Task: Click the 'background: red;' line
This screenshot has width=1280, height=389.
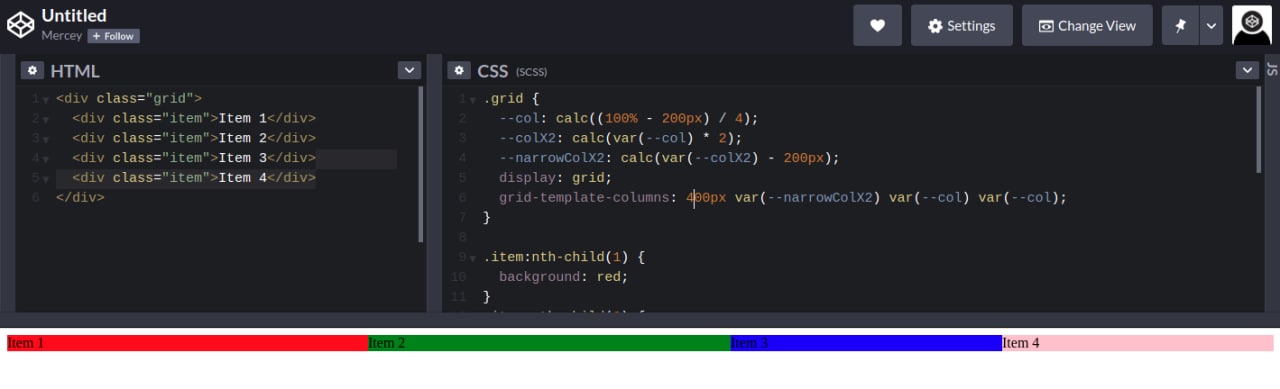Action: coord(563,277)
